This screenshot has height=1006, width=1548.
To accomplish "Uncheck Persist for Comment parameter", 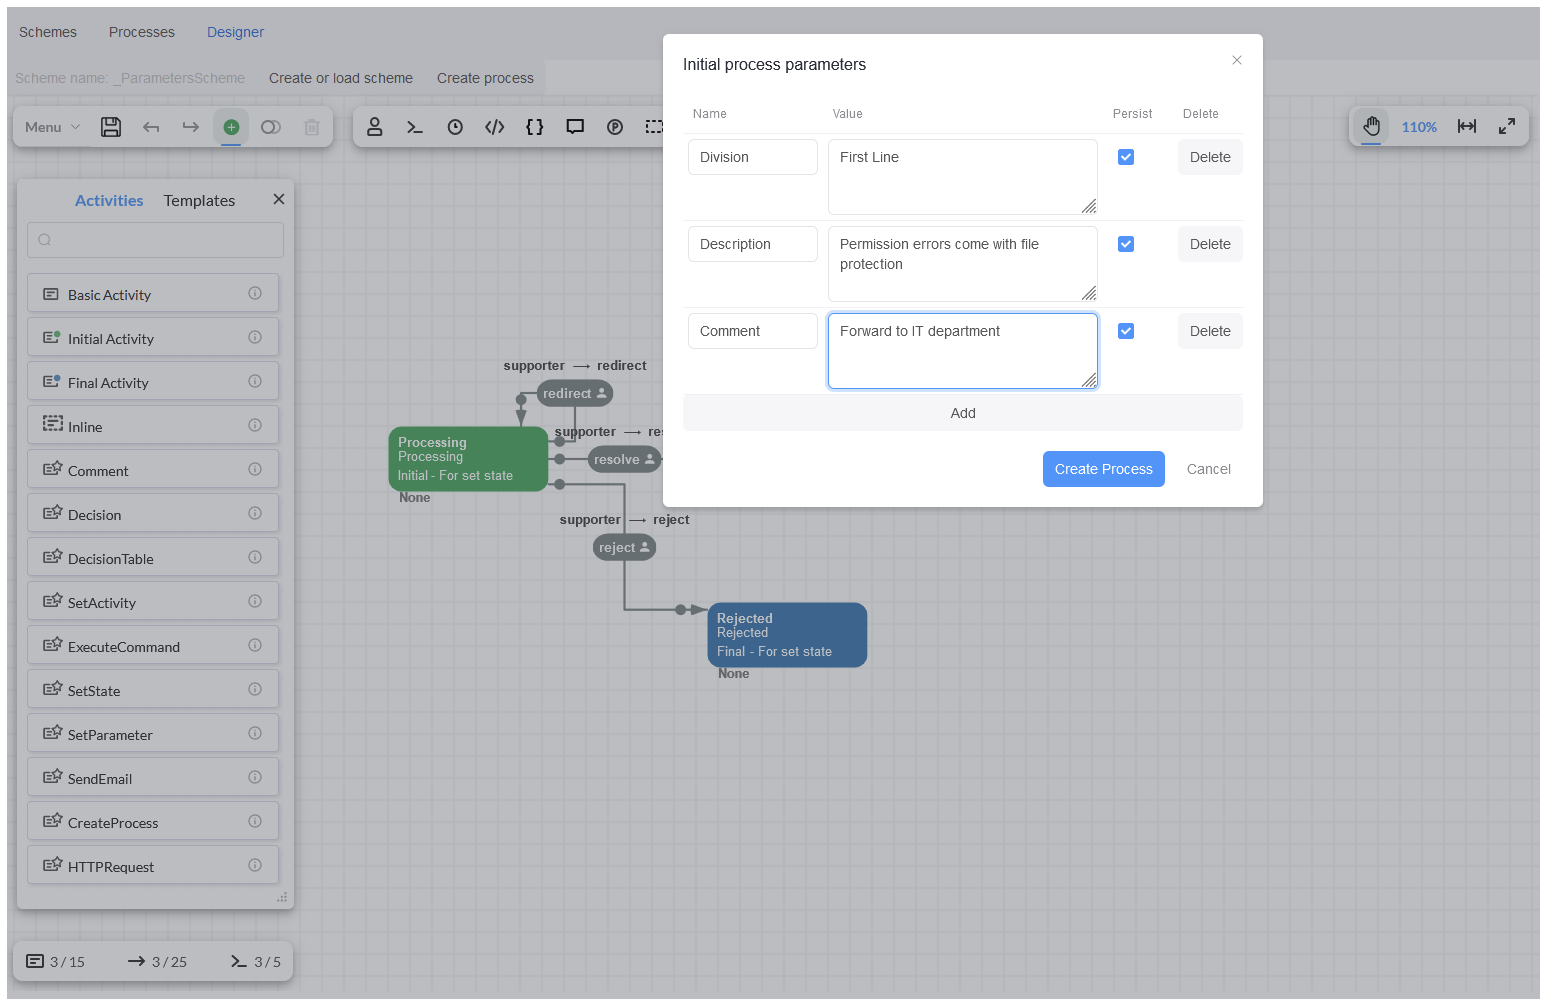I will click(1126, 331).
